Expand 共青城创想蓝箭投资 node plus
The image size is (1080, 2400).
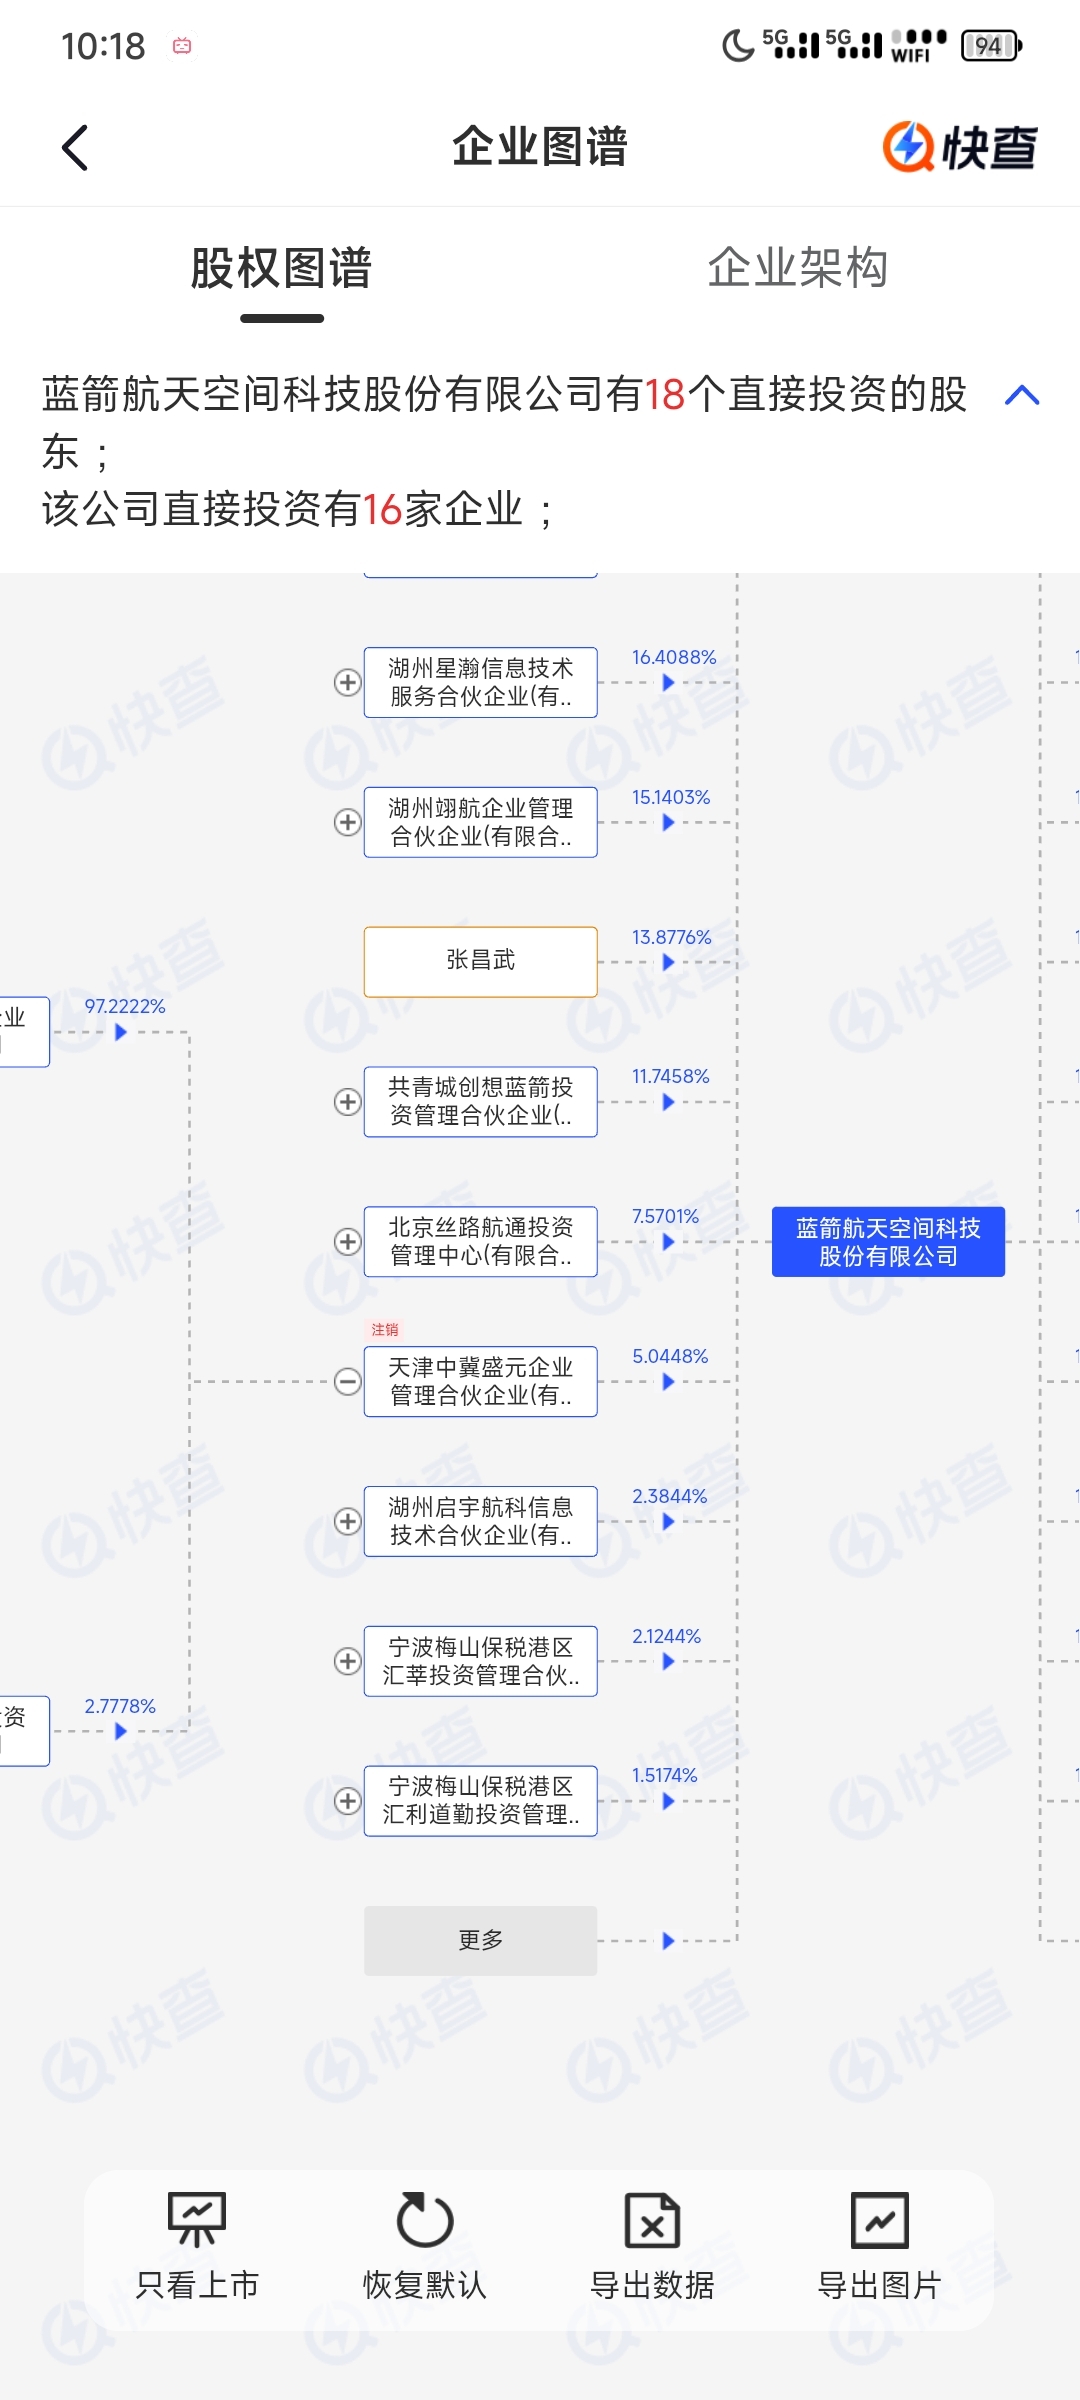pyautogui.click(x=347, y=1102)
